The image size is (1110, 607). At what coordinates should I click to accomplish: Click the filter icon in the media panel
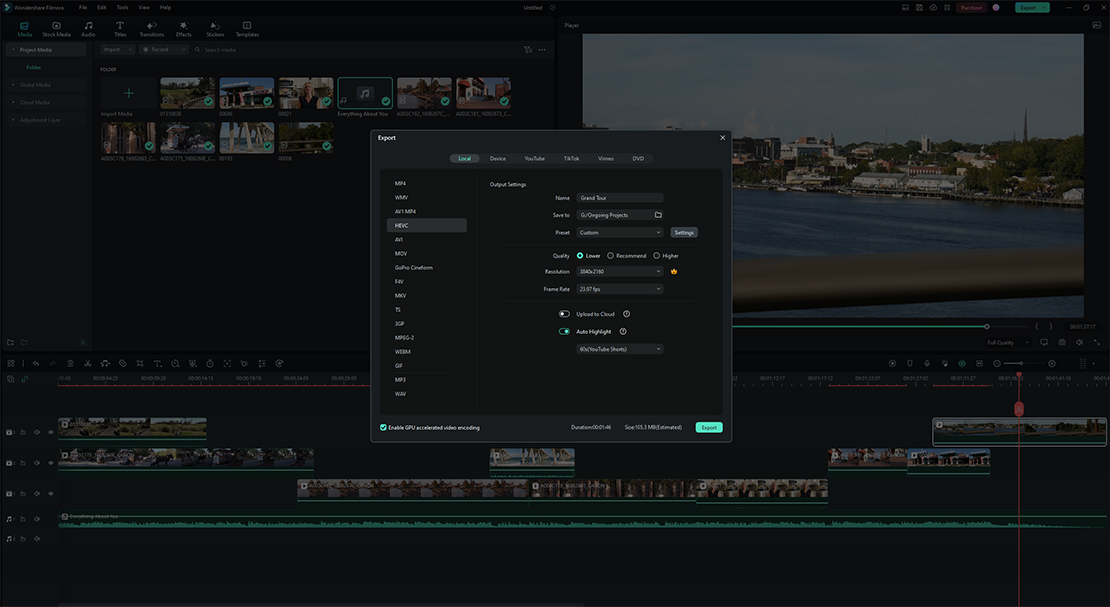(527, 50)
